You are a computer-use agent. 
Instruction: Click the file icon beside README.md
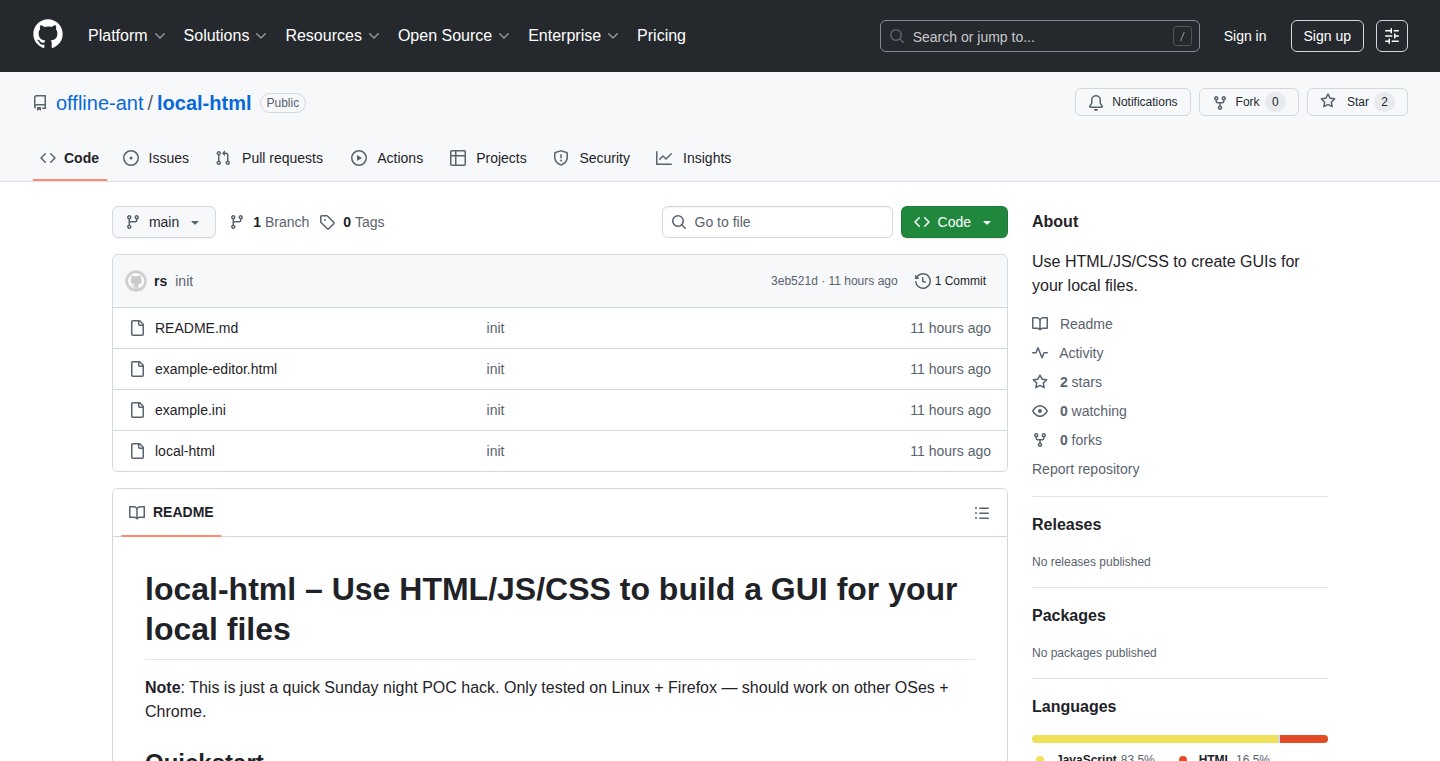(138, 328)
